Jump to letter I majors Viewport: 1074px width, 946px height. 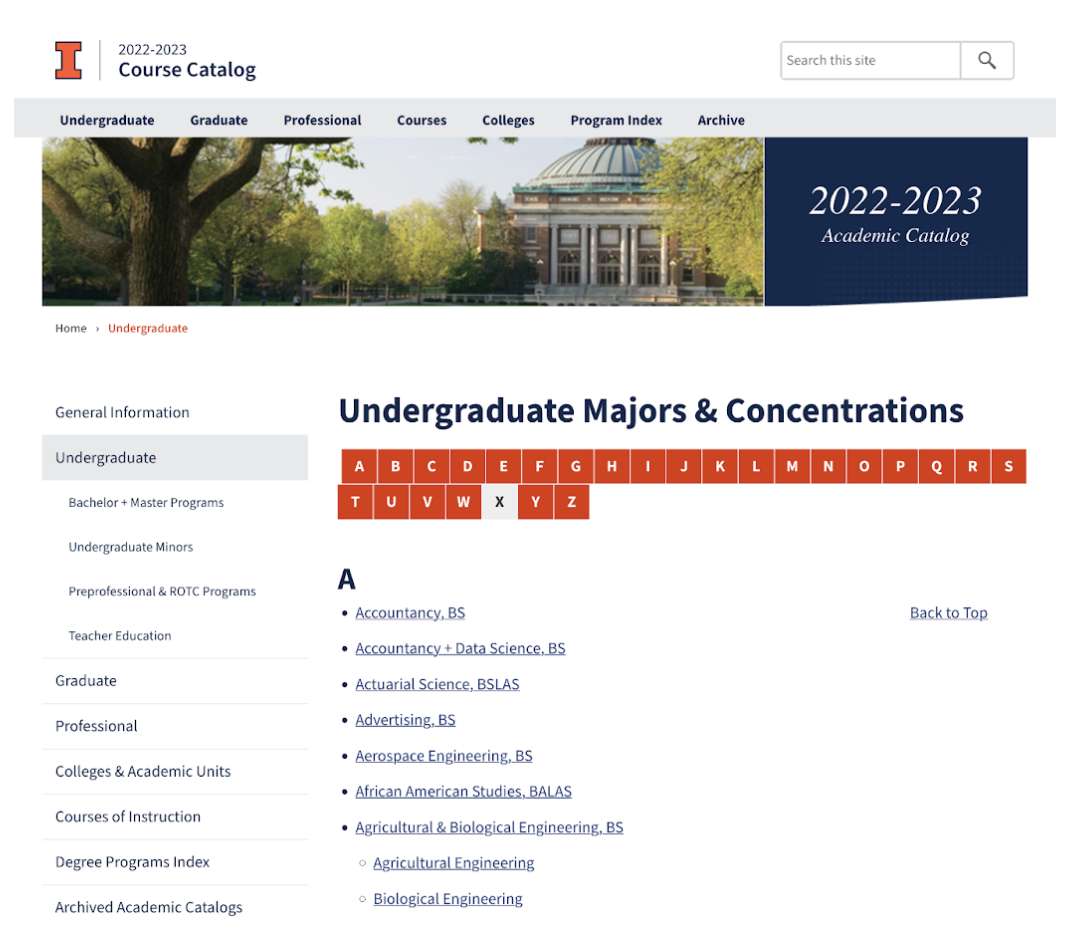pyautogui.click(x=648, y=466)
